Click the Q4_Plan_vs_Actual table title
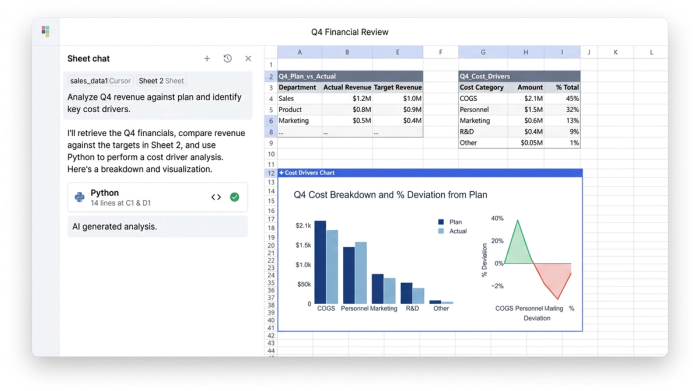The image size is (700, 391). [x=350, y=76]
